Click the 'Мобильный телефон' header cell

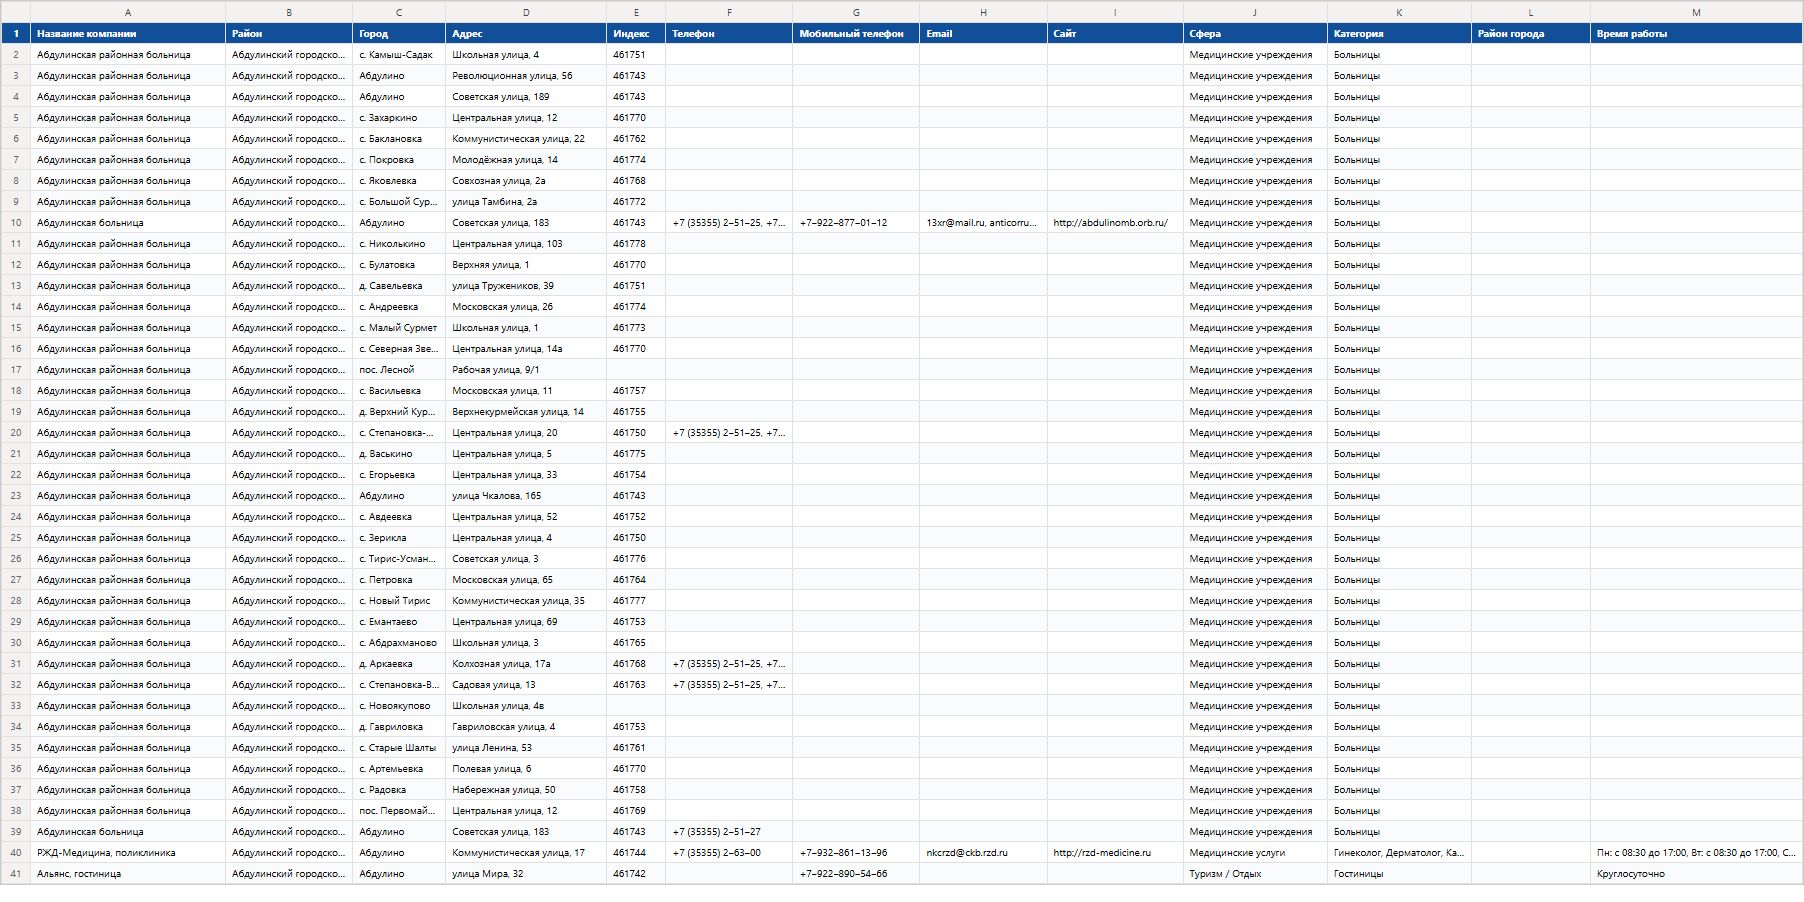click(856, 34)
